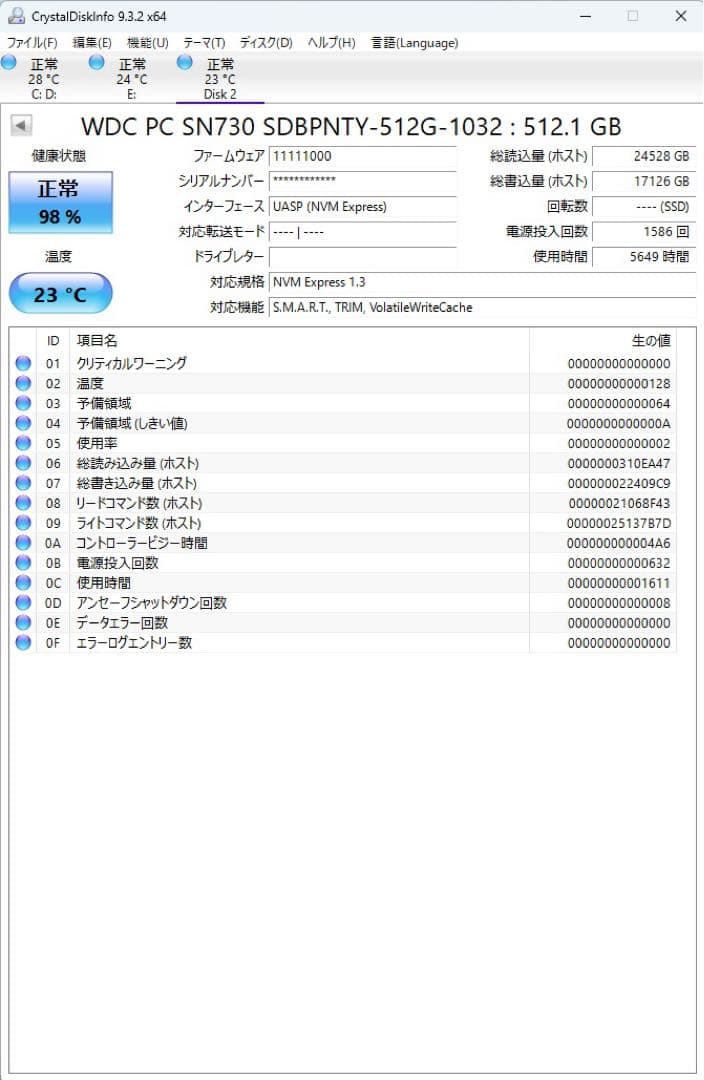Click status orb of 総読み込み量 (ホスト) row

23,463
